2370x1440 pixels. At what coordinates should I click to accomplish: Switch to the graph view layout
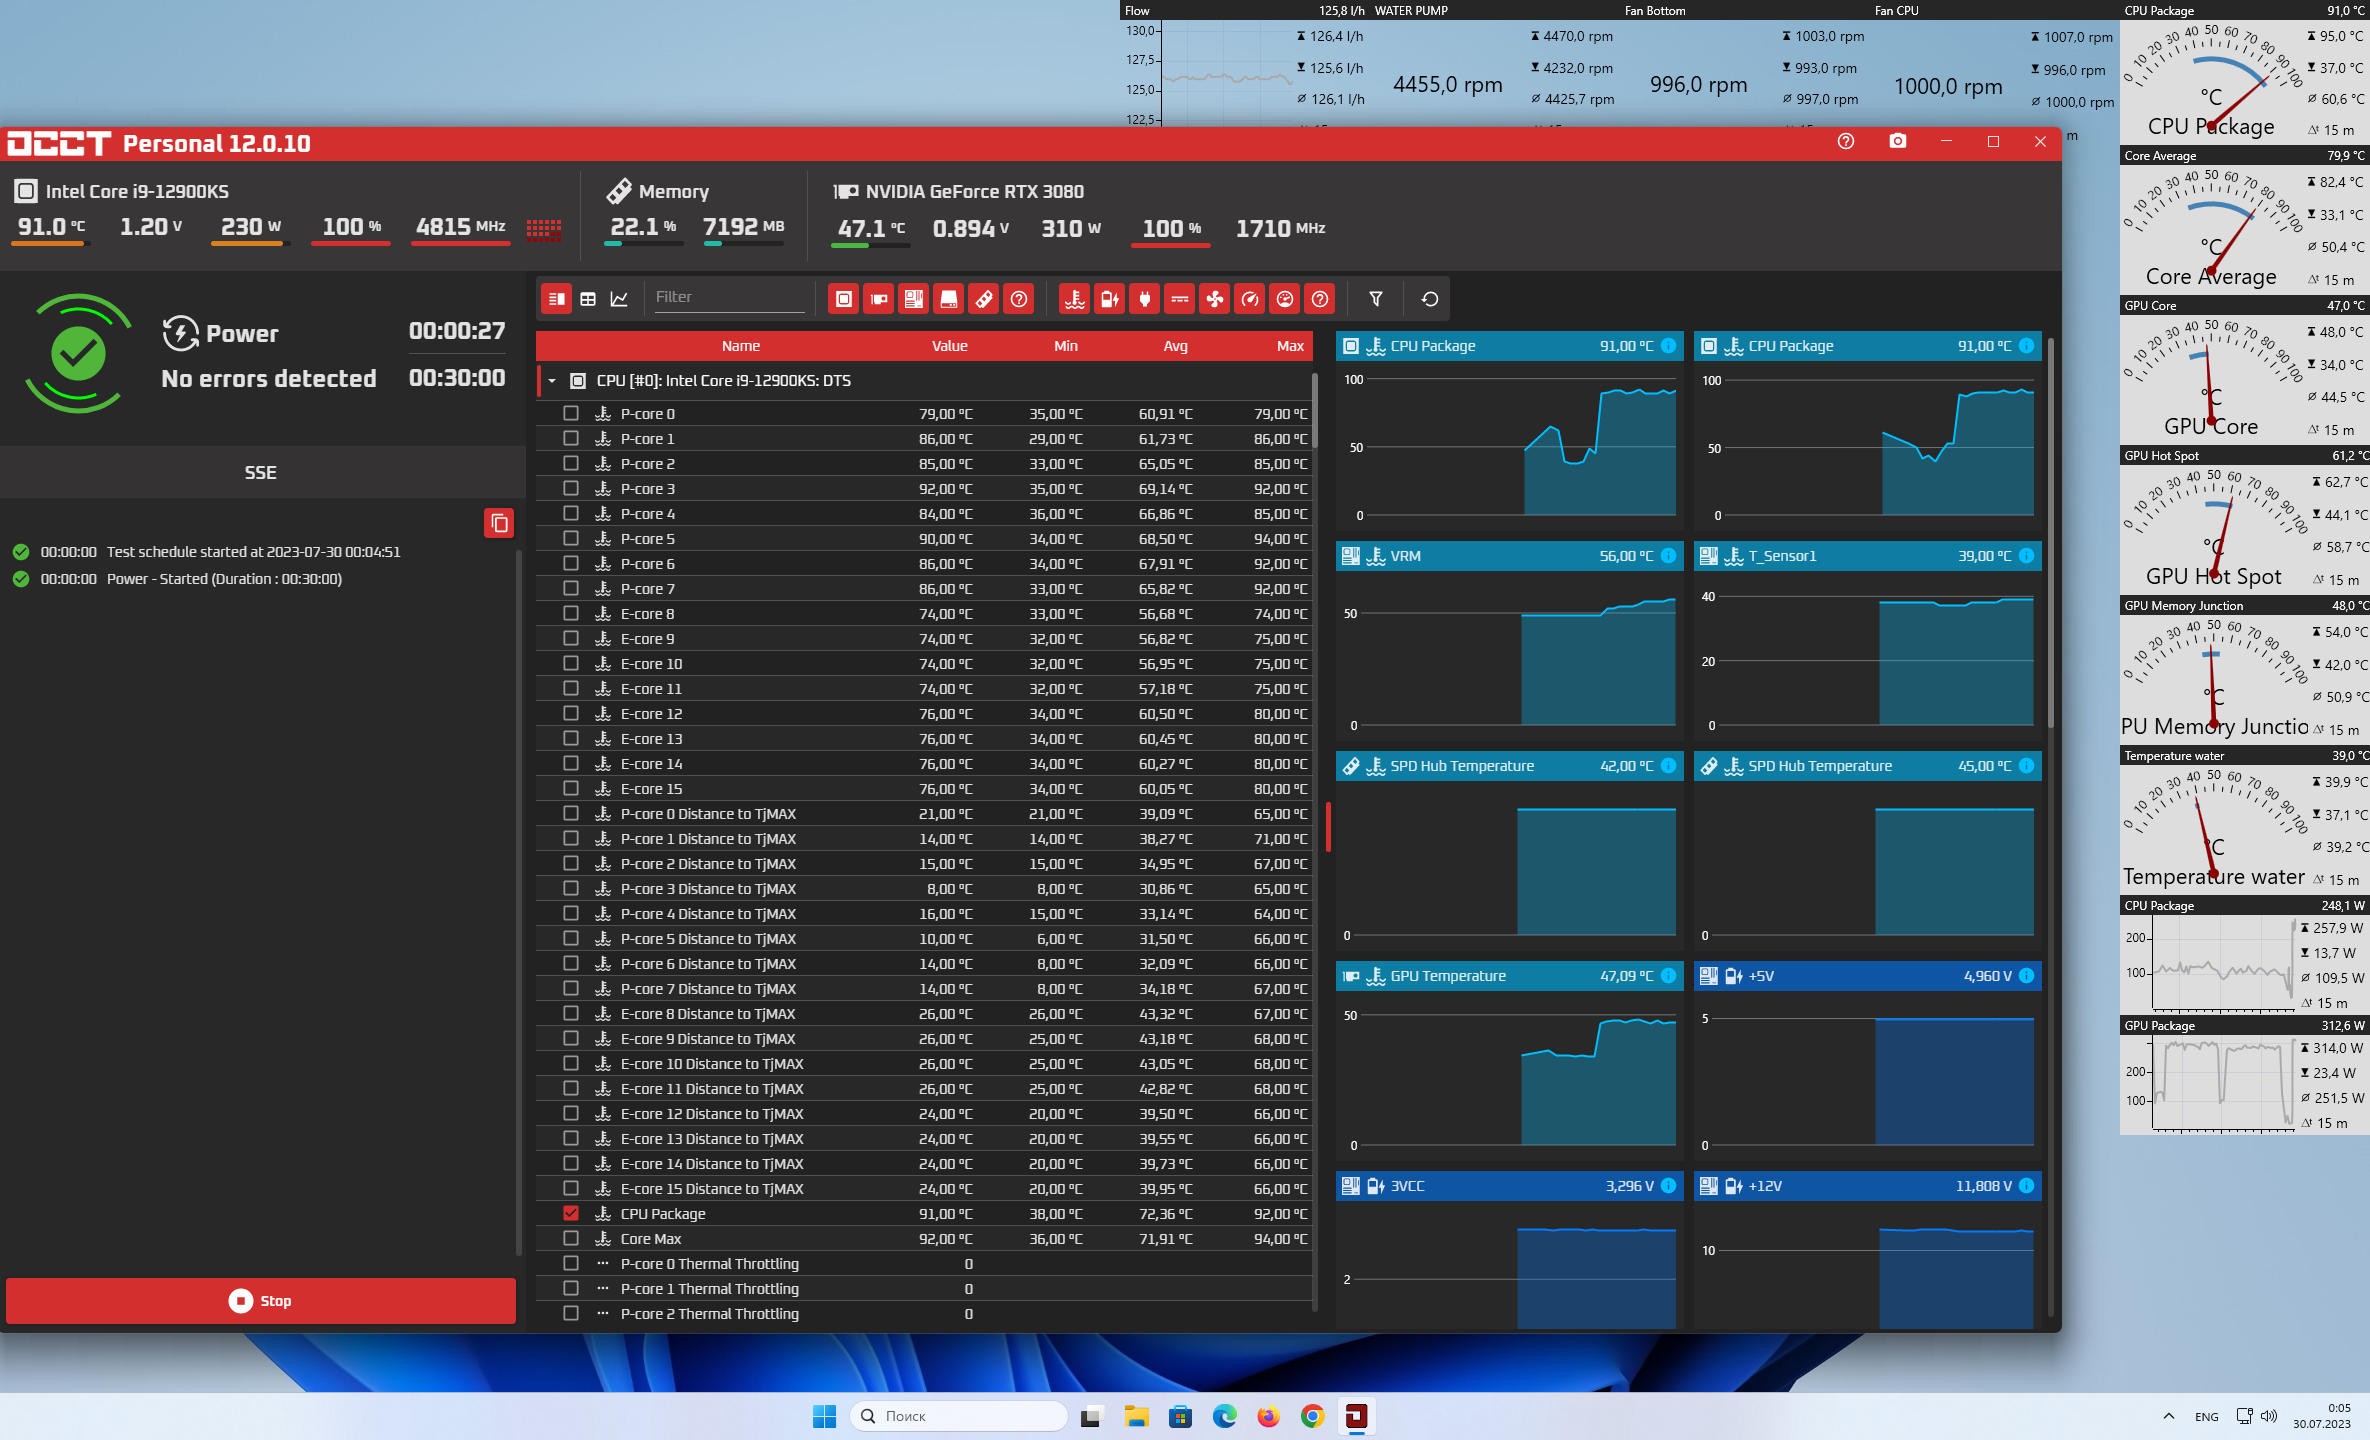pos(619,299)
